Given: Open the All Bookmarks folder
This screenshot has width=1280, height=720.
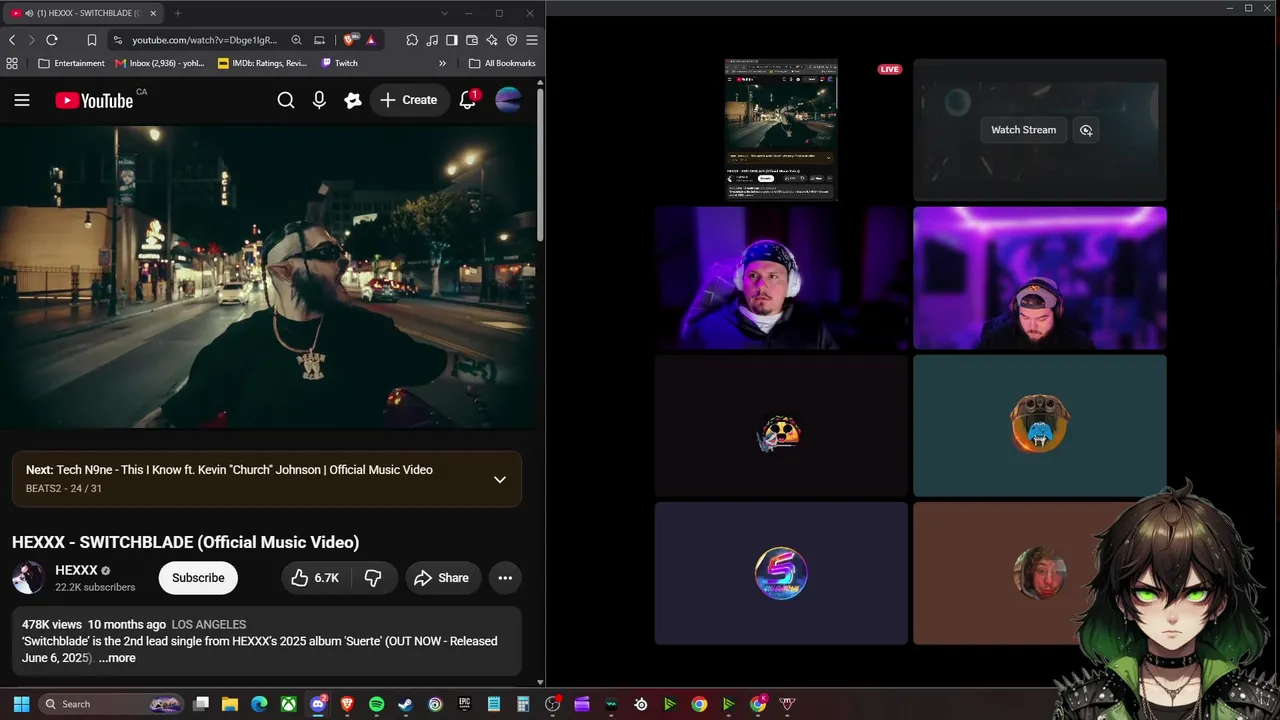Looking at the screenshot, I should point(502,63).
